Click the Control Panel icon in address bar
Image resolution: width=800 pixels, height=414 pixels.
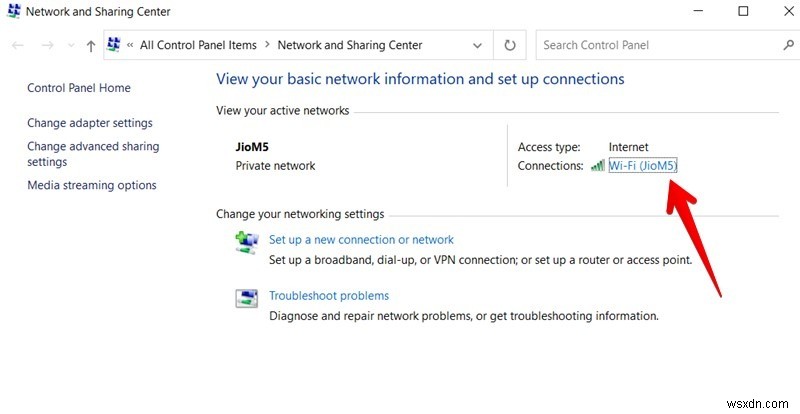[114, 45]
